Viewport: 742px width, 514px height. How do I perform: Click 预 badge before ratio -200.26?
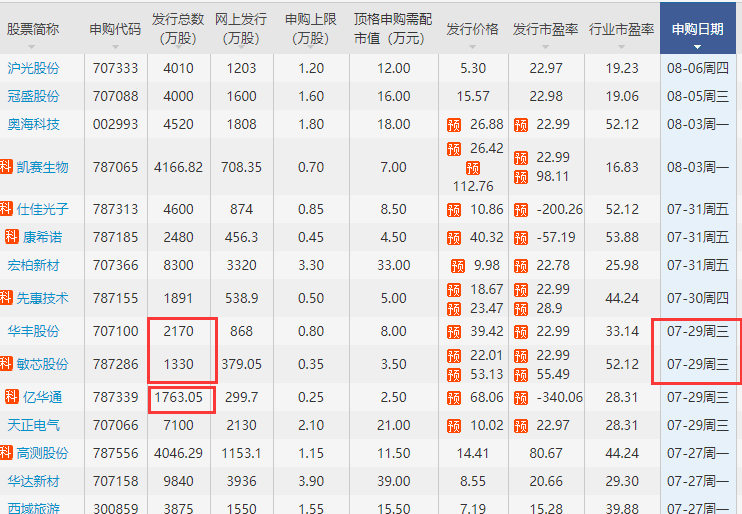521,210
